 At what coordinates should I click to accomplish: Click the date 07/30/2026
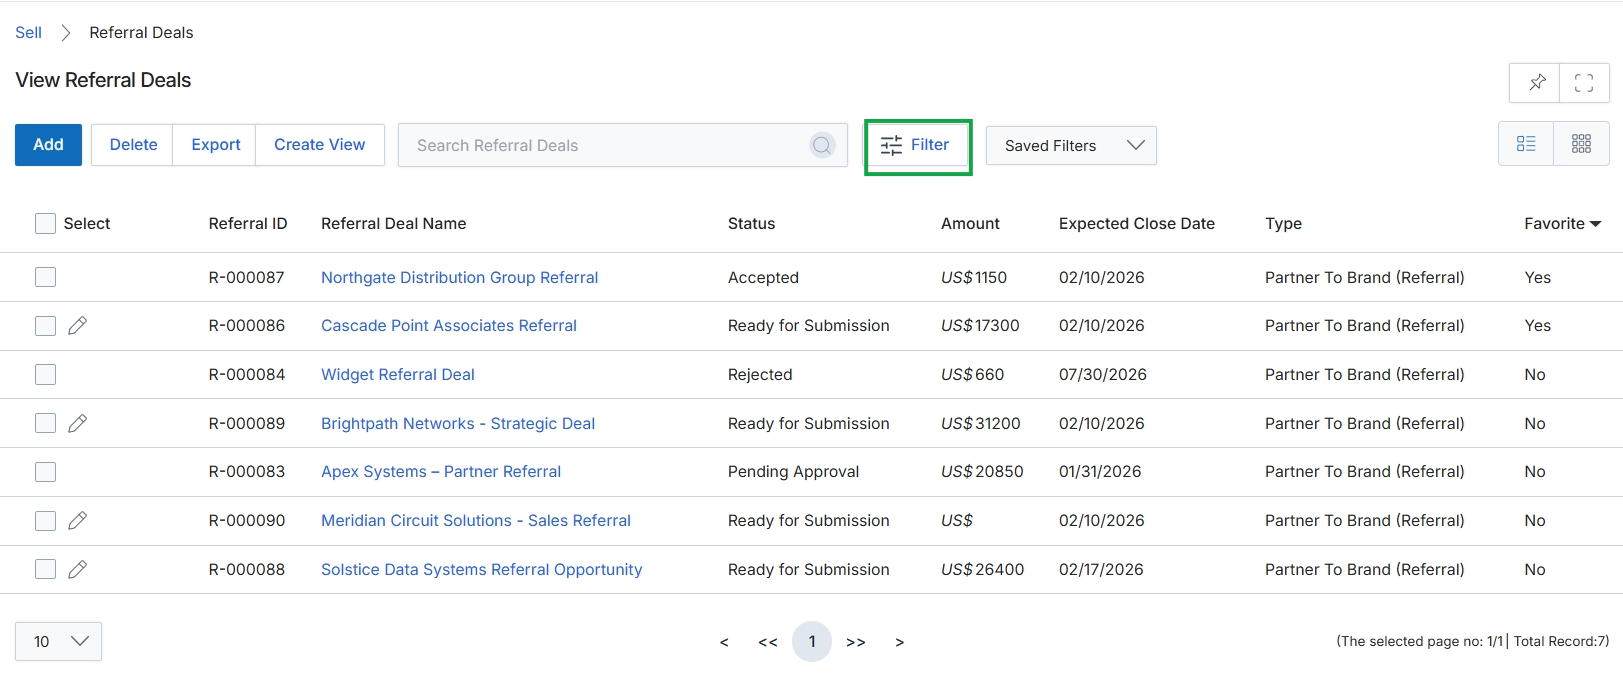point(1103,374)
